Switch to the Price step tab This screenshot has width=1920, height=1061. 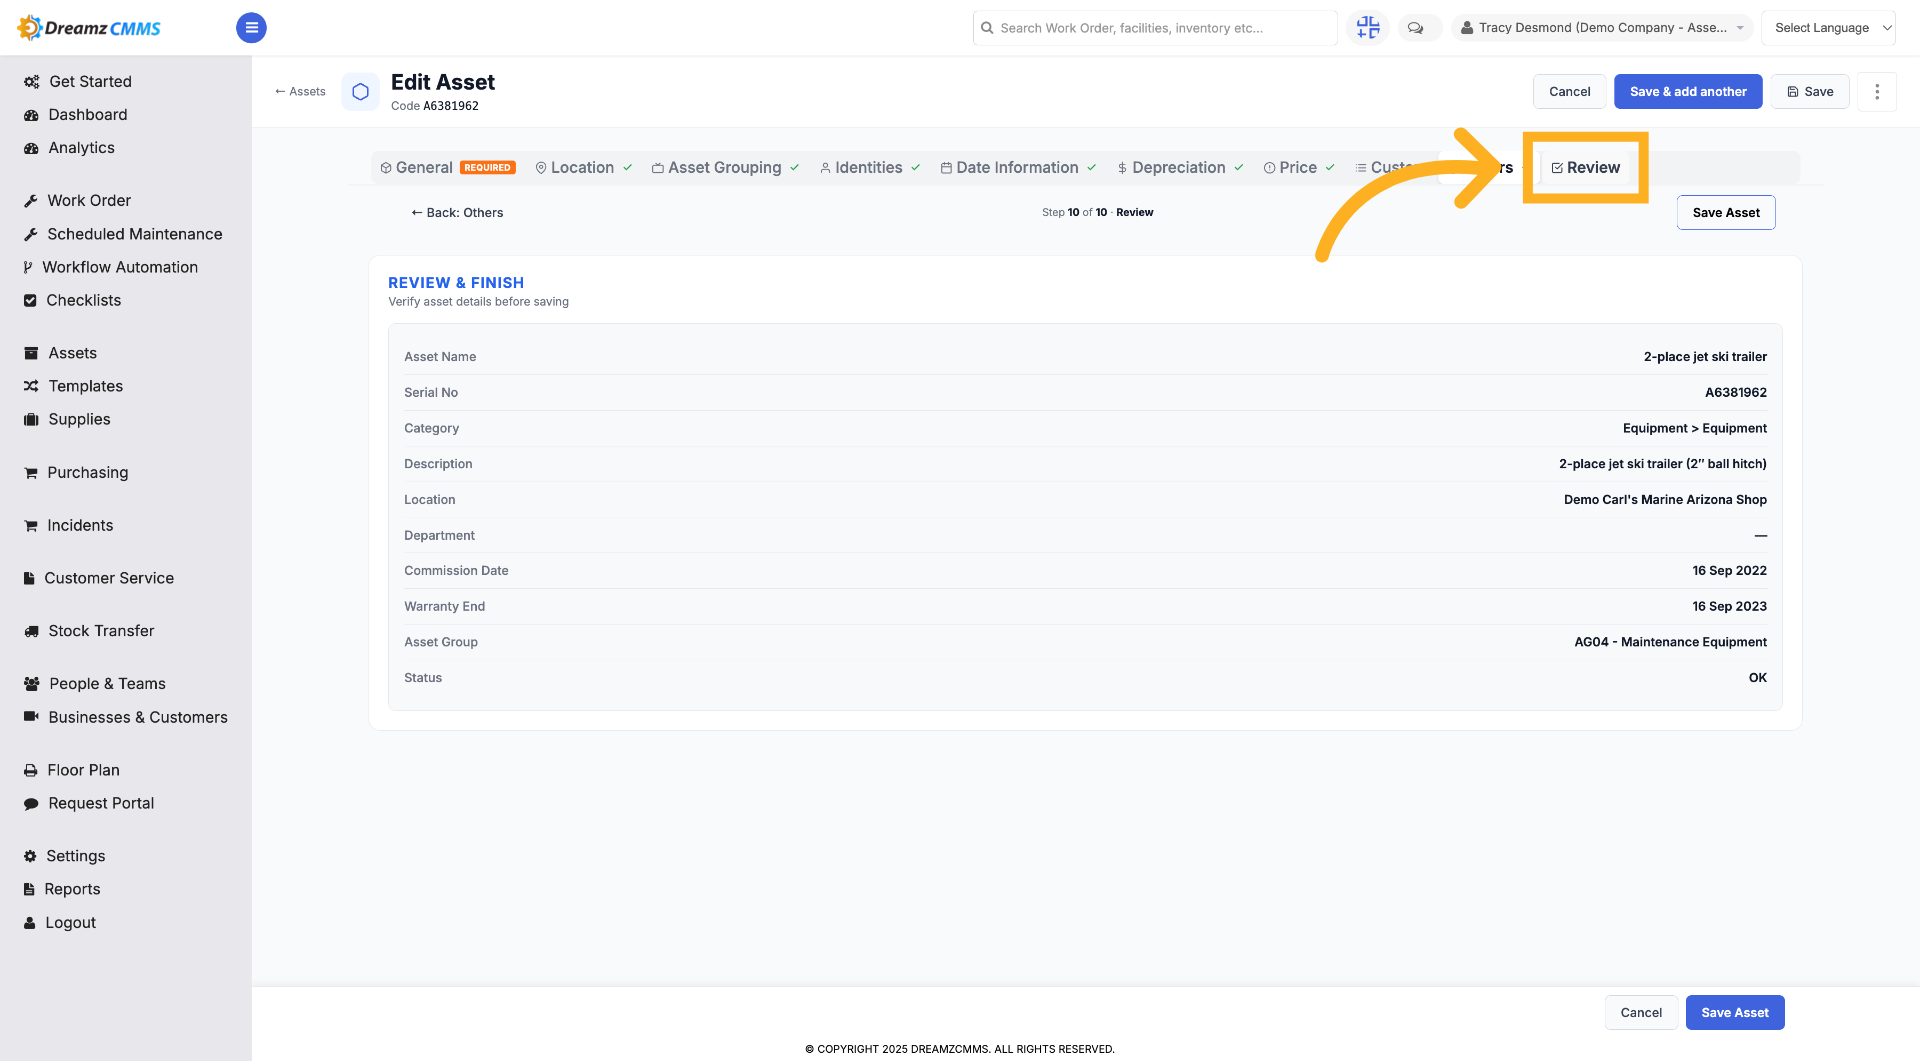tap(1298, 167)
